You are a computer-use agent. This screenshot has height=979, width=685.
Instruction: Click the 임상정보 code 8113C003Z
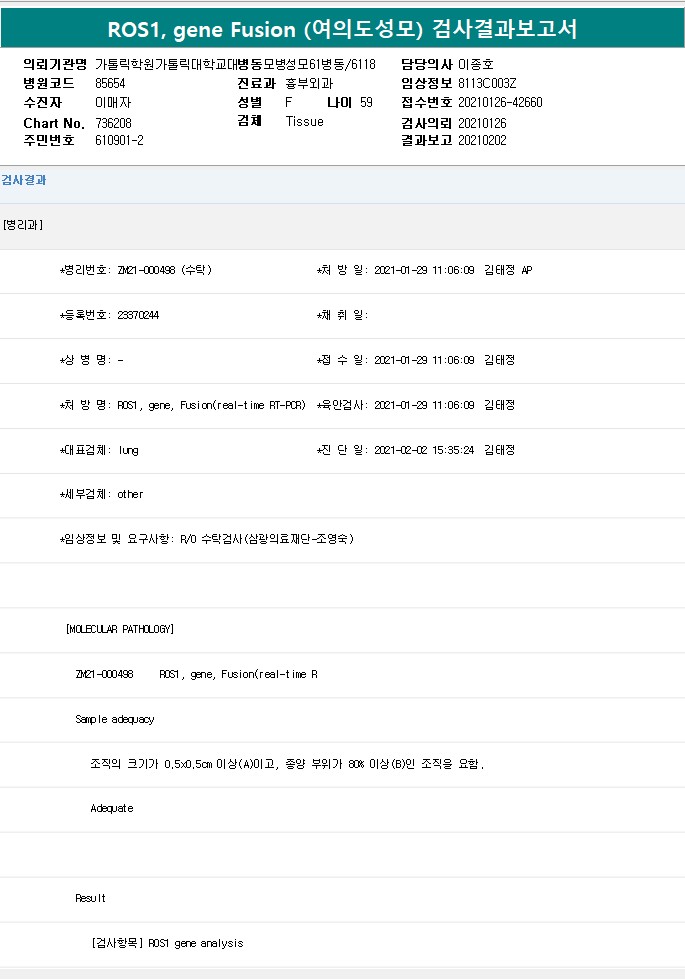pos(487,83)
